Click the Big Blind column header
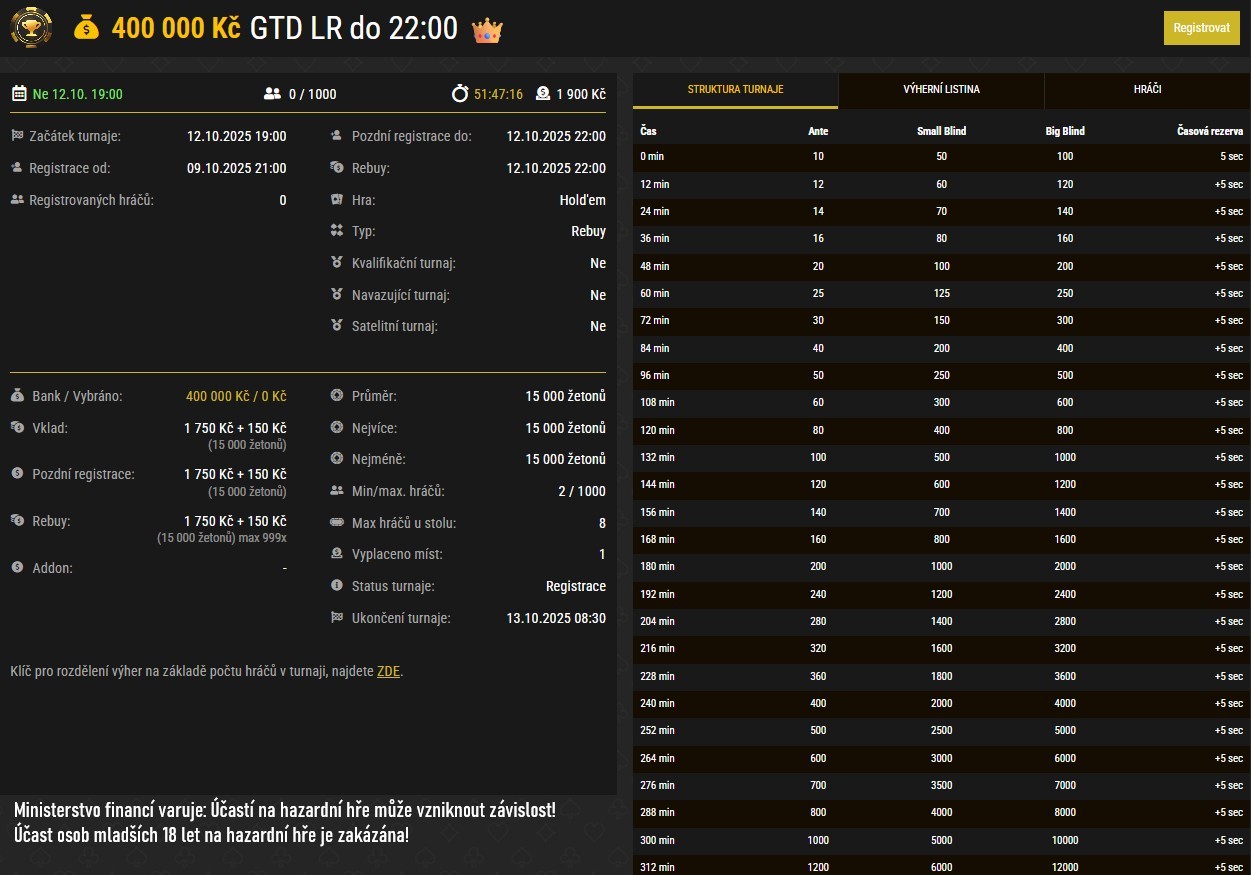This screenshot has width=1251, height=875. coord(1064,131)
